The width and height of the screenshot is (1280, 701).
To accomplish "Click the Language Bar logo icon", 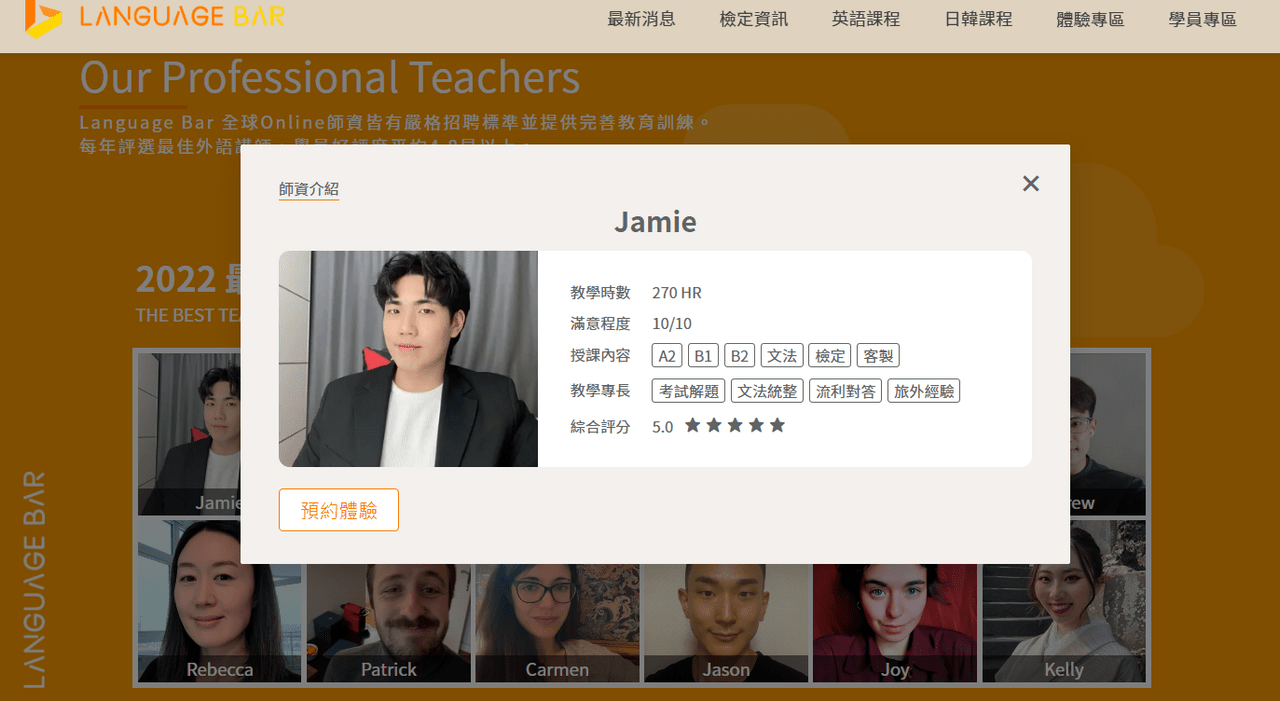I will click(38, 18).
